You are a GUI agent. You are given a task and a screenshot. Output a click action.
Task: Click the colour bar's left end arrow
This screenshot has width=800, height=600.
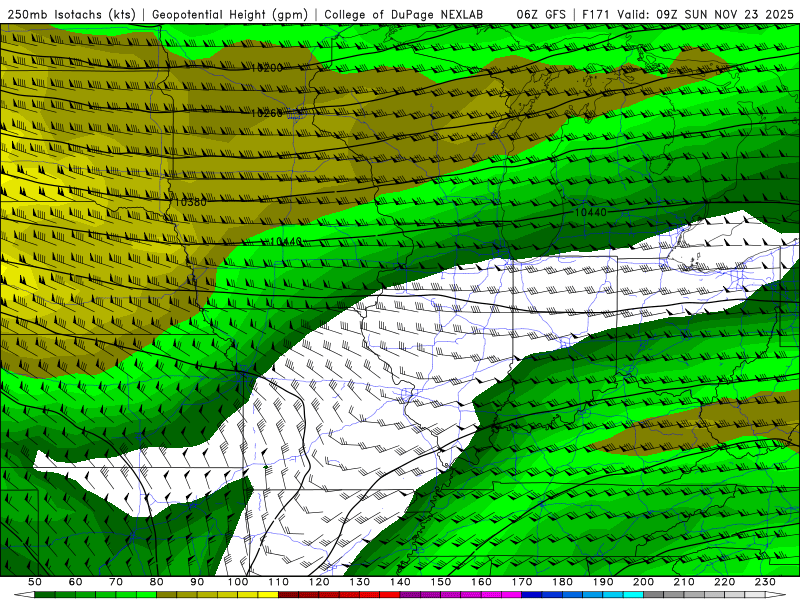(x=24, y=594)
